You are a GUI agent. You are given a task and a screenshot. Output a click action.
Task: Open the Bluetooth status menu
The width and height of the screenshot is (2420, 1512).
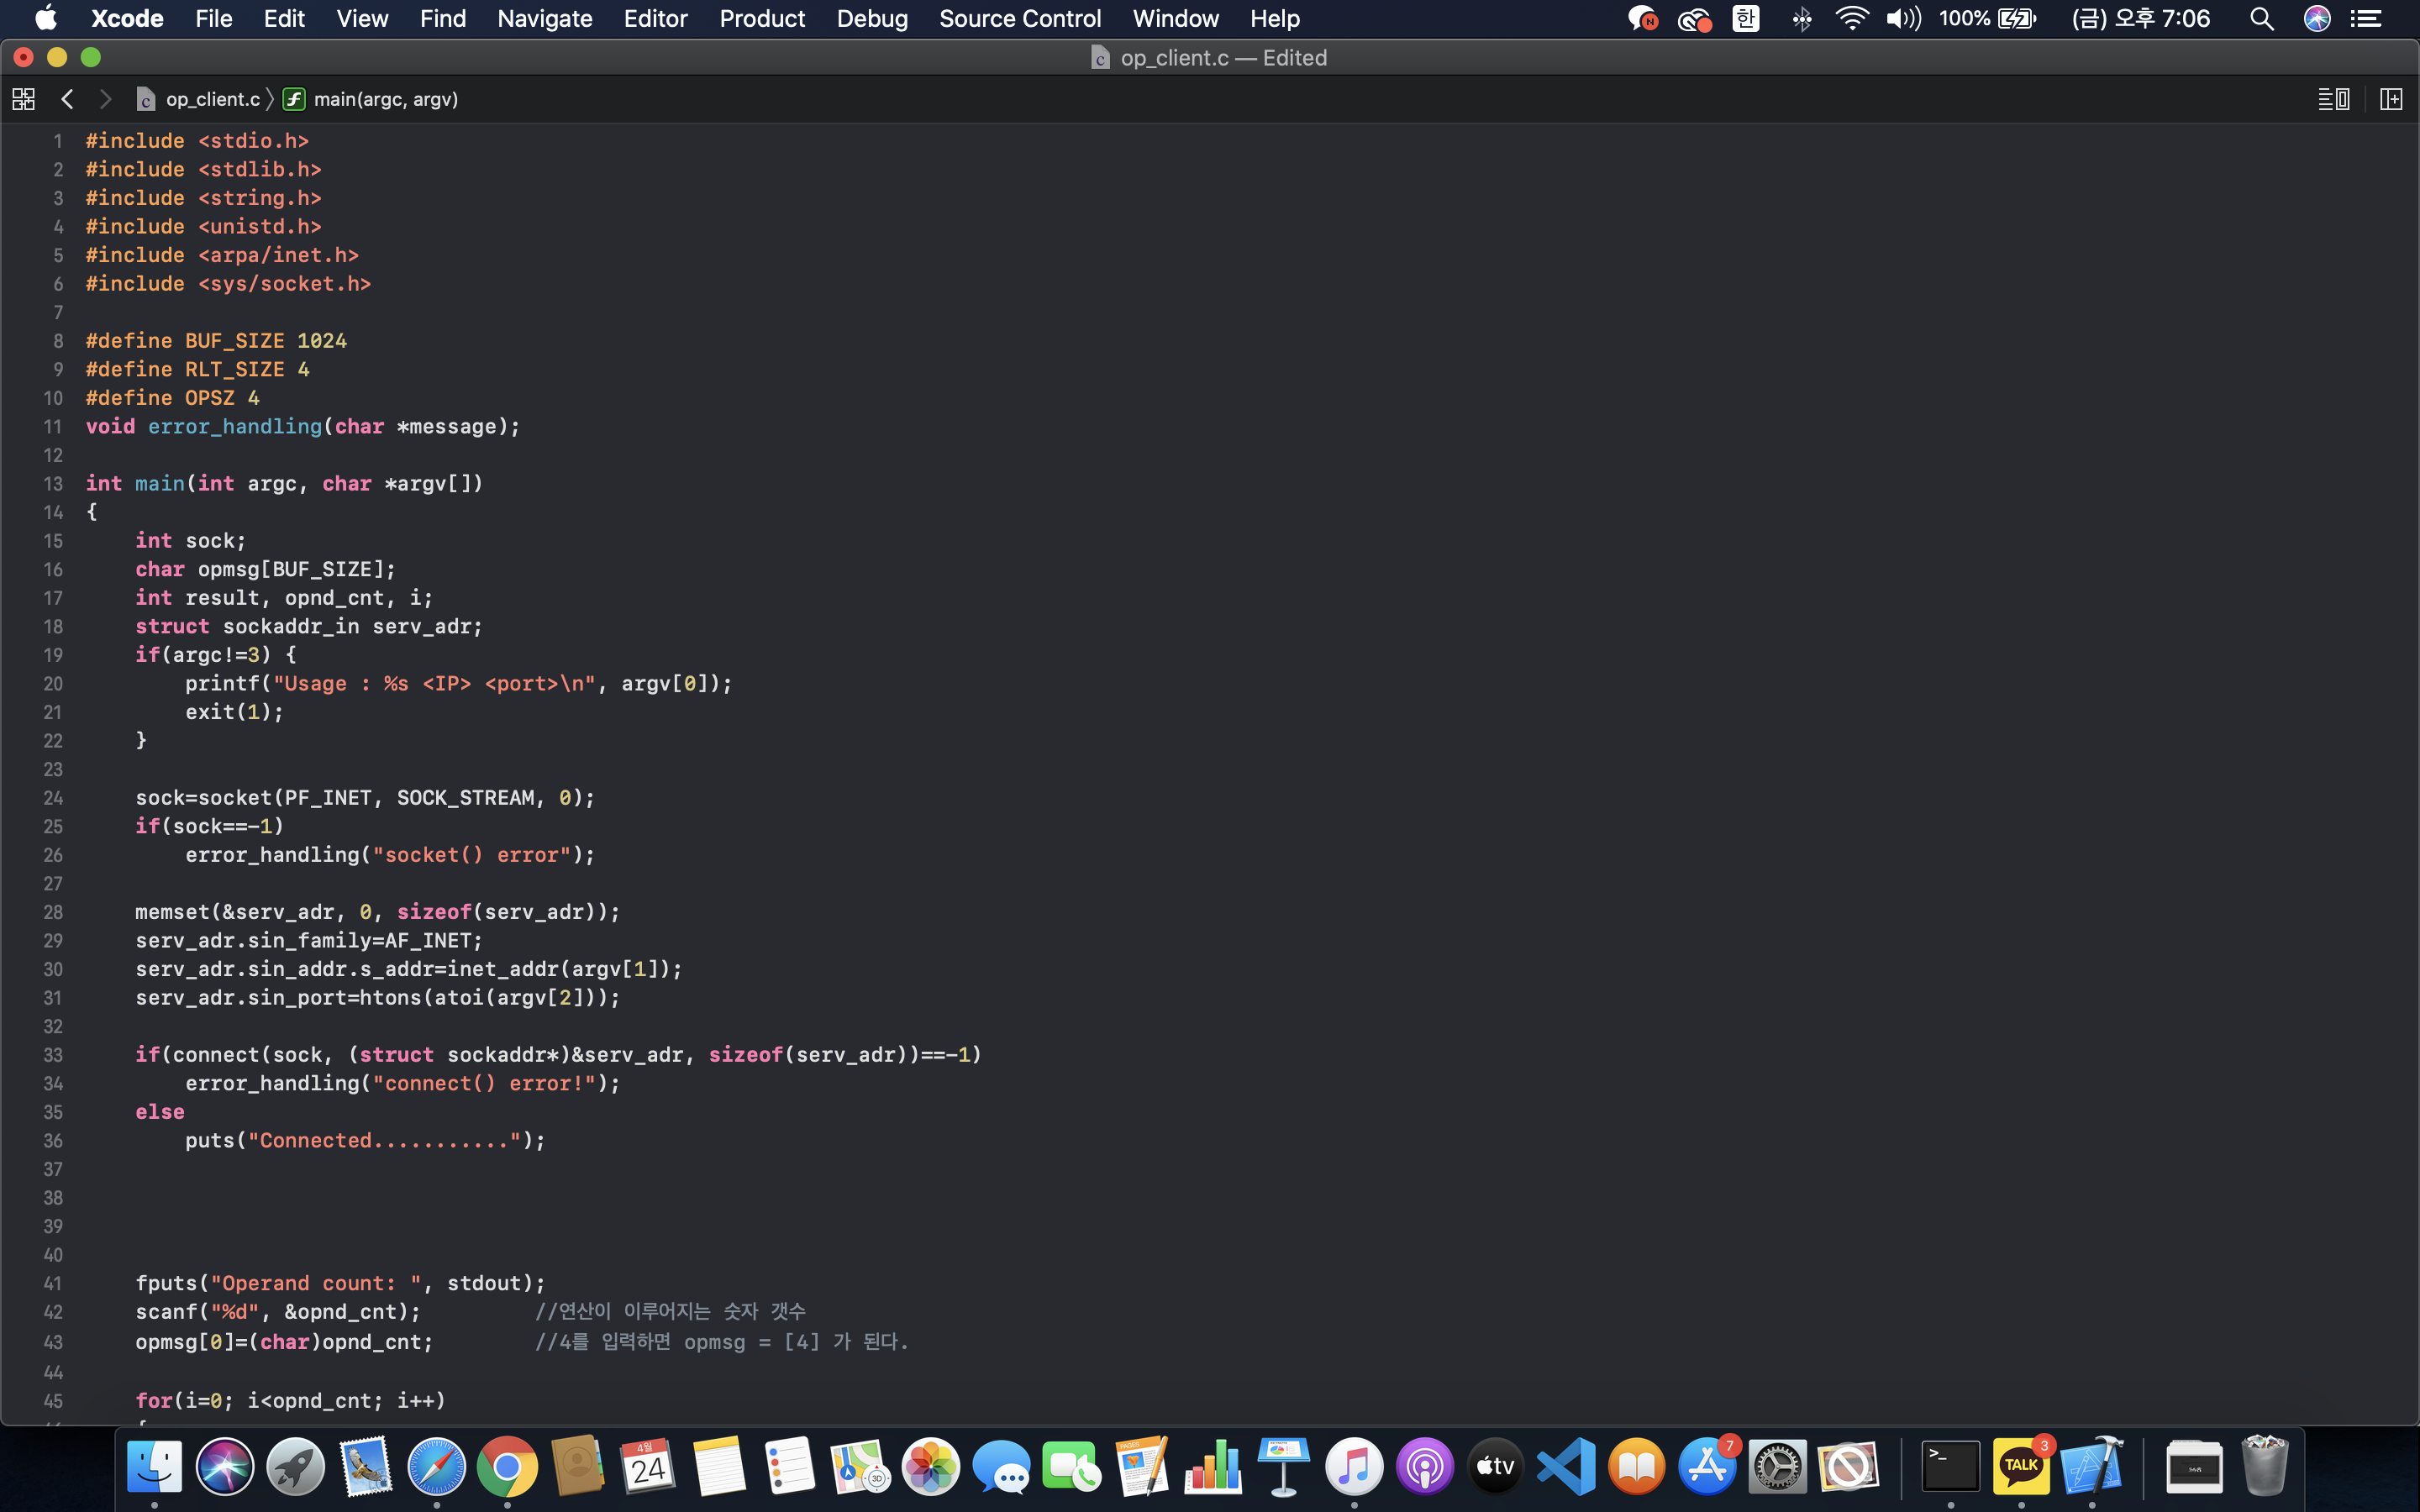point(1801,18)
